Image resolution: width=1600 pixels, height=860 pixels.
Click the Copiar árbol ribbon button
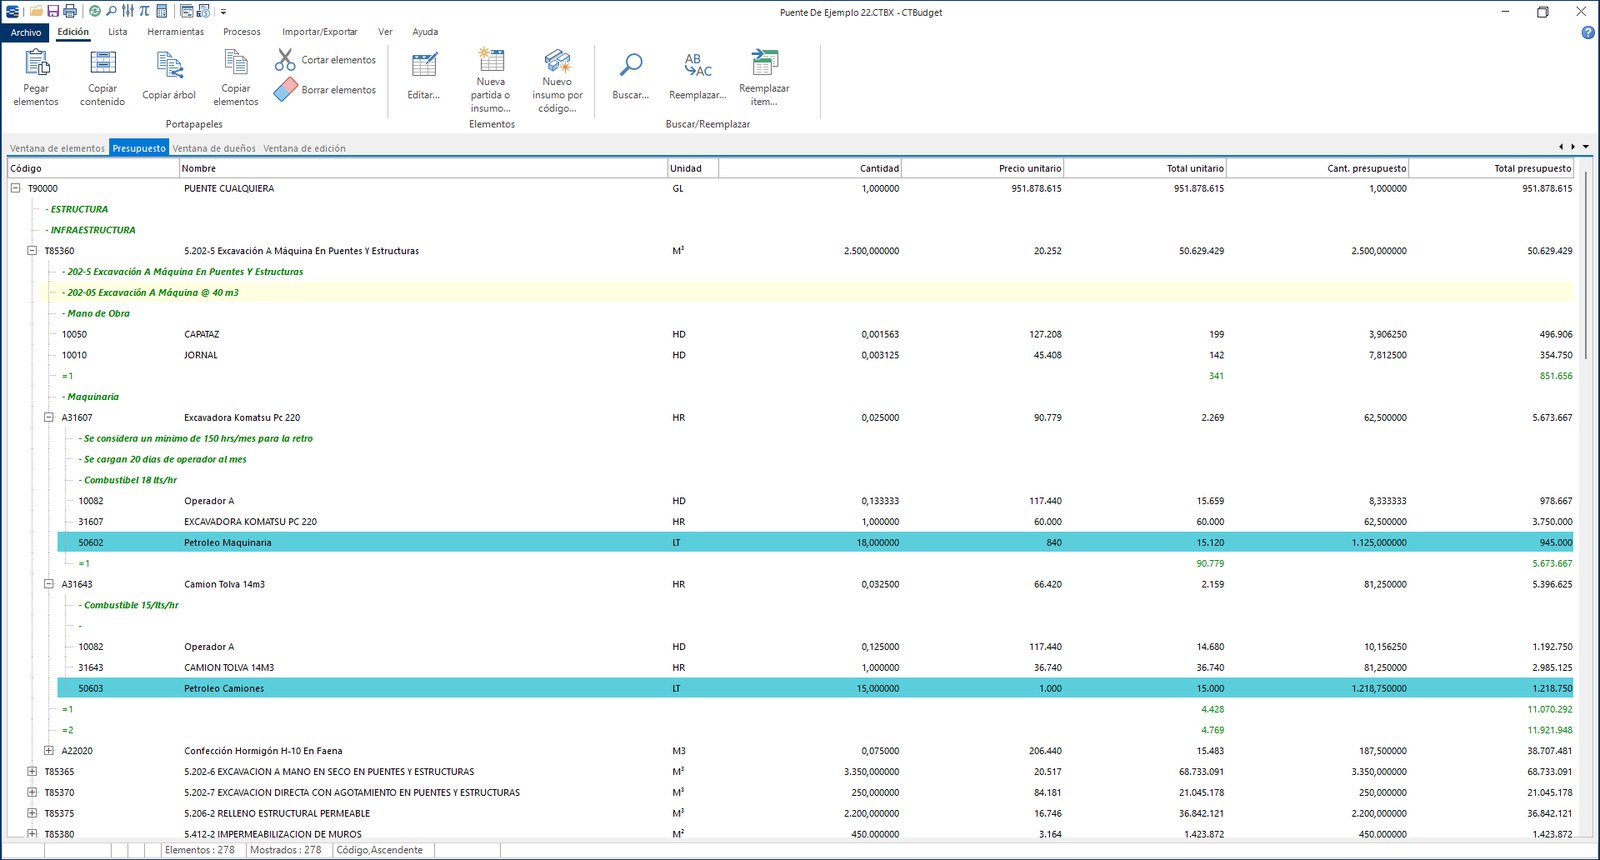coord(169,77)
